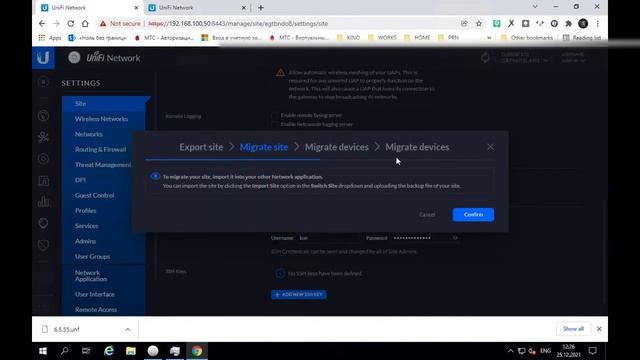Open Networks settings
The width and height of the screenshot is (640, 360).
pyautogui.click(x=89, y=134)
